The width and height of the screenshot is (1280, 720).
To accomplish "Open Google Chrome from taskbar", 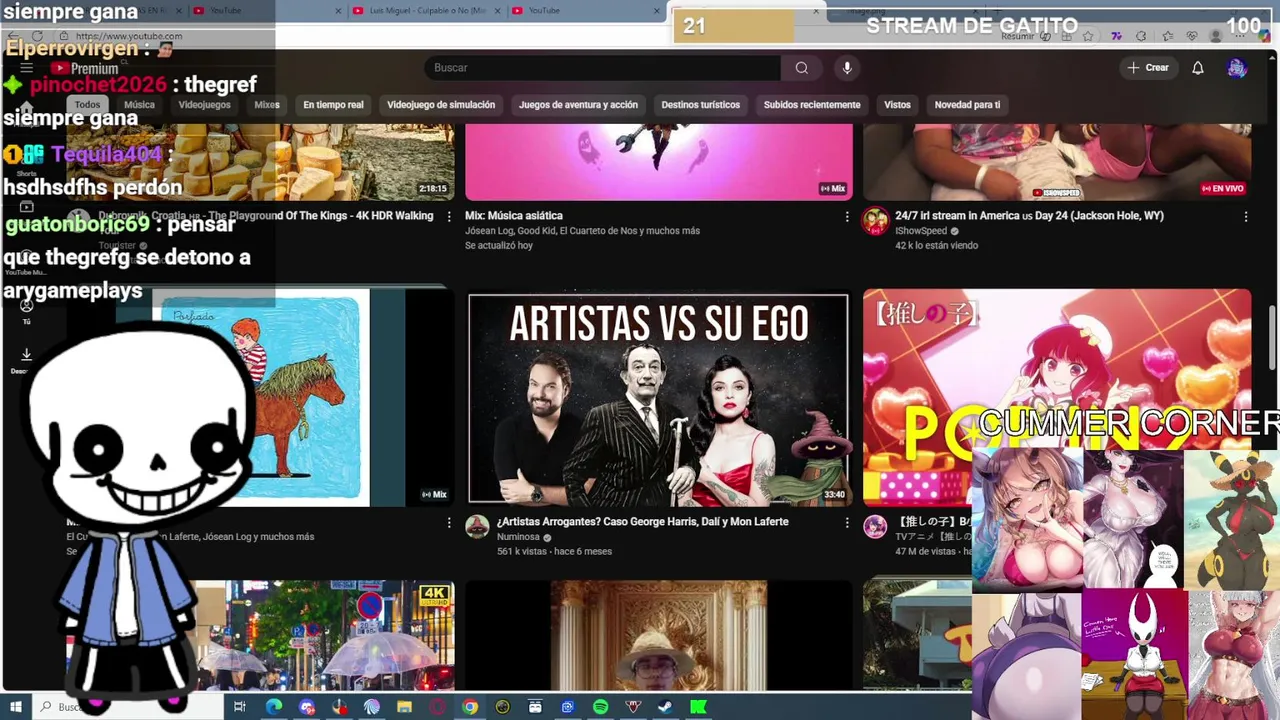I will click(470, 707).
